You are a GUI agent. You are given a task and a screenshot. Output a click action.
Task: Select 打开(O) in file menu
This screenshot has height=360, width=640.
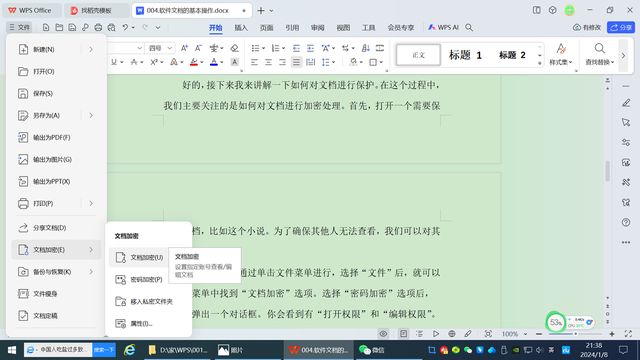click(56, 71)
